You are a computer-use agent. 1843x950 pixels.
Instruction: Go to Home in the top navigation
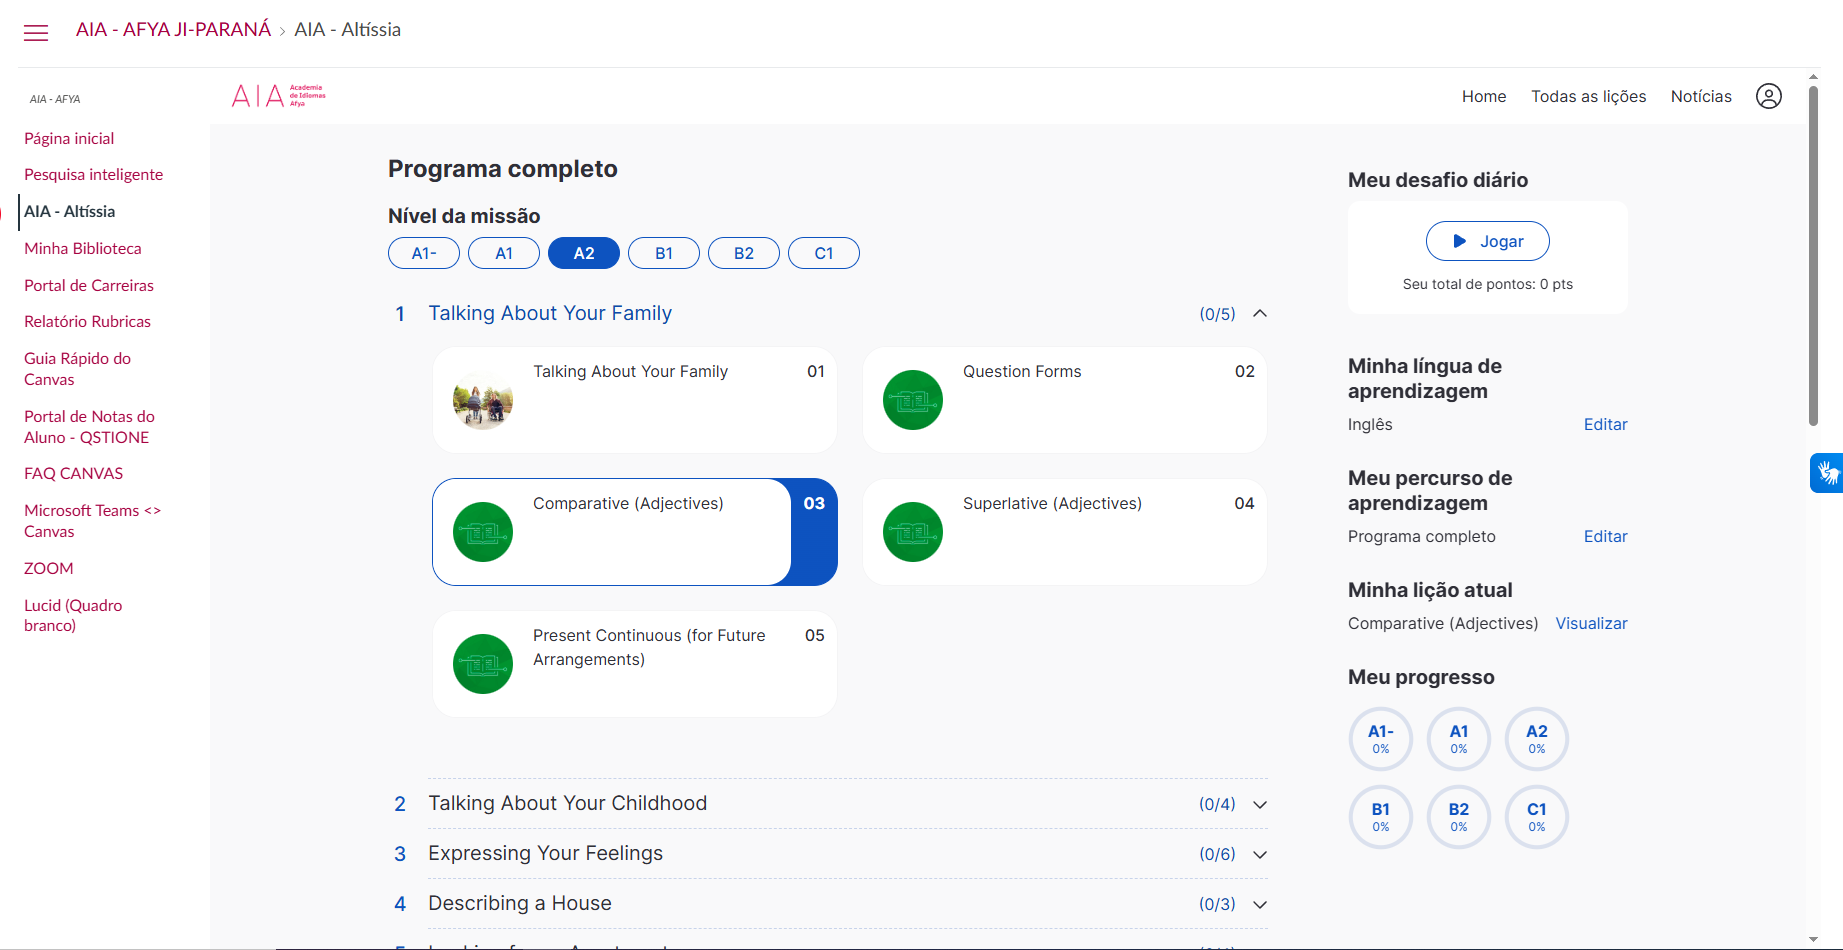pyautogui.click(x=1484, y=96)
